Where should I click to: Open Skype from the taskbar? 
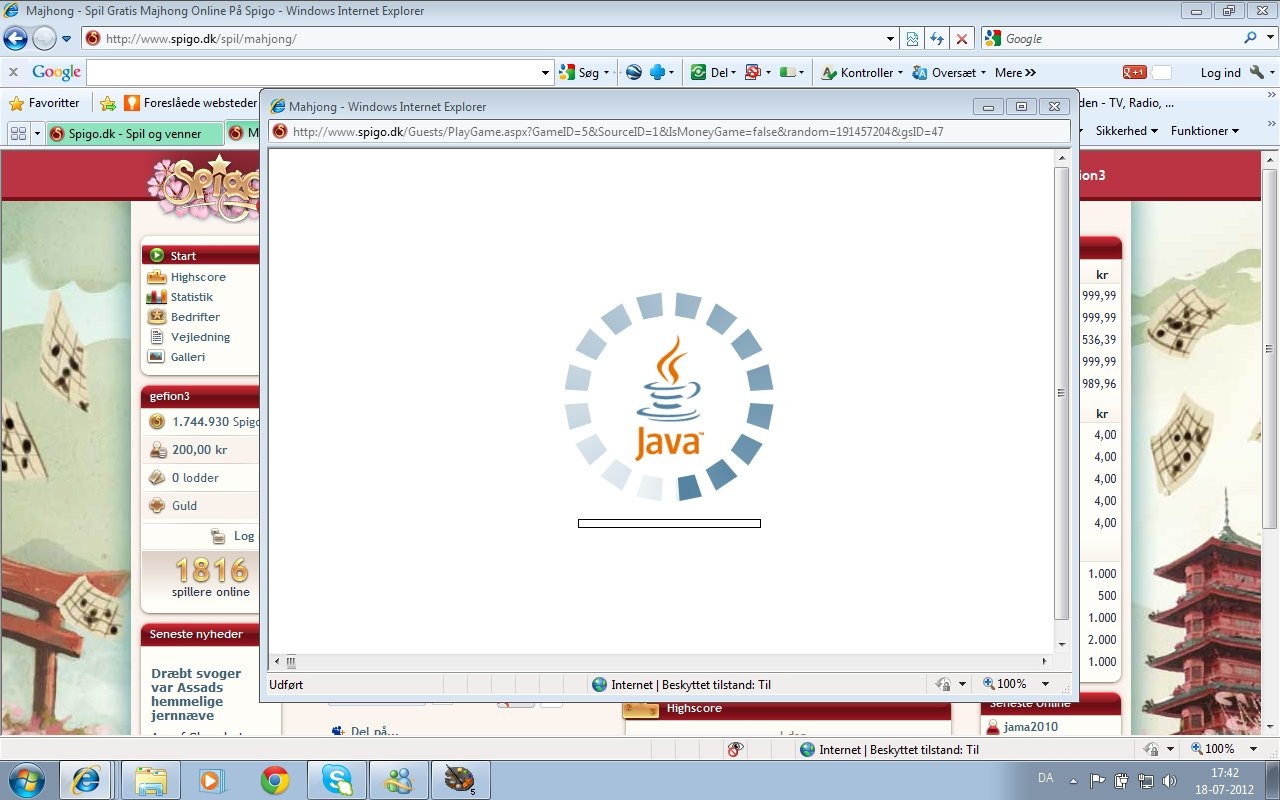point(337,780)
